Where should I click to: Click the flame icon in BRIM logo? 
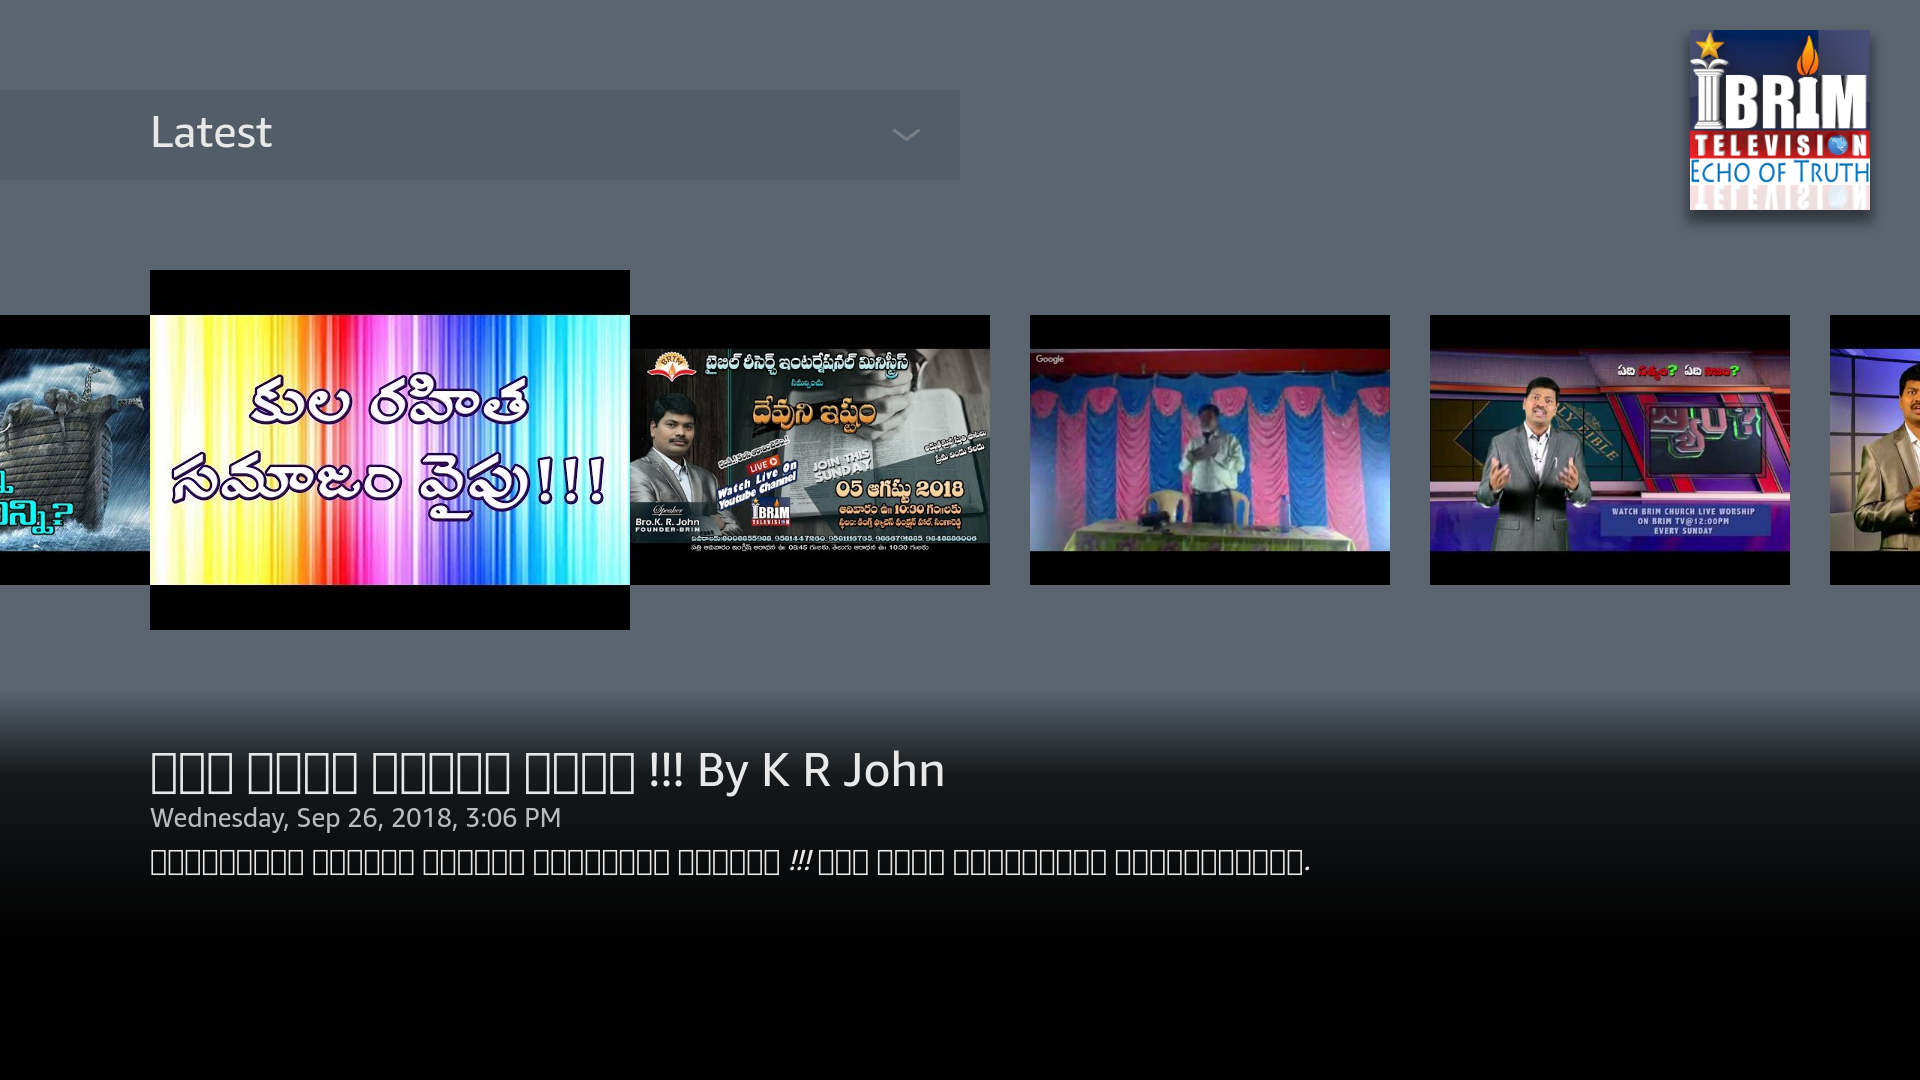pyautogui.click(x=1808, y=56)
